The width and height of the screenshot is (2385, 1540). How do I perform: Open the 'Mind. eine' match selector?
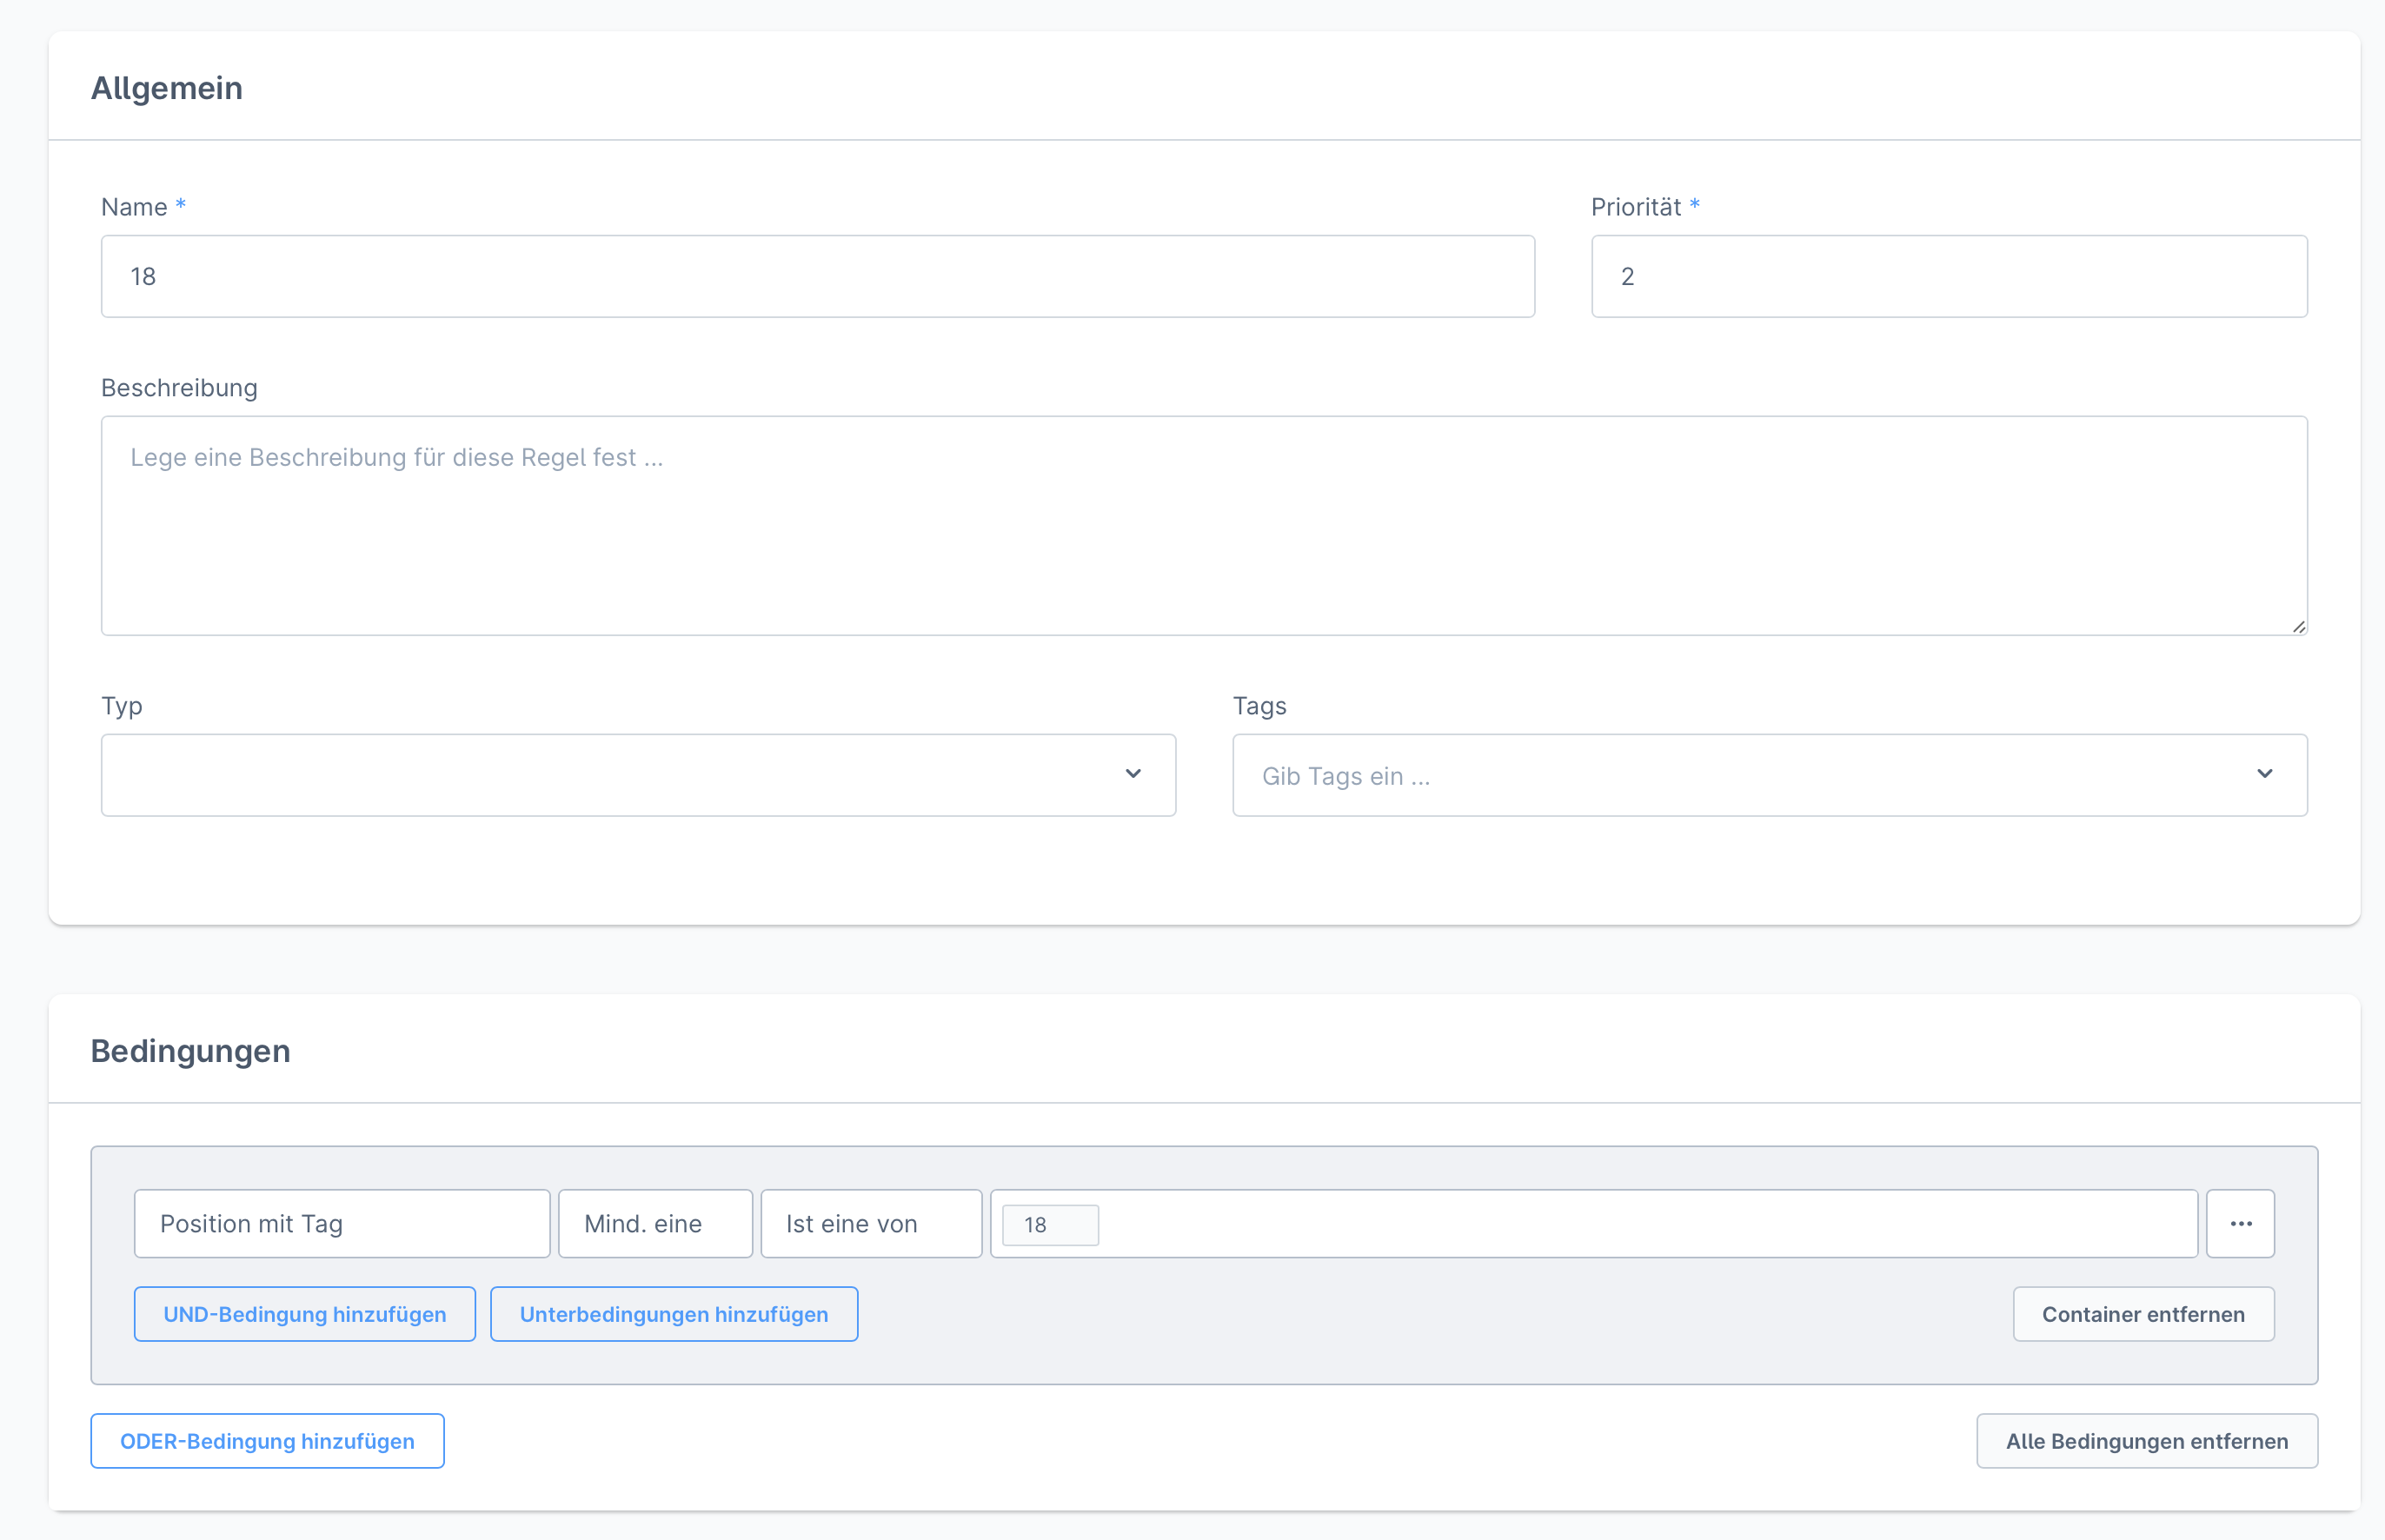655,1223
